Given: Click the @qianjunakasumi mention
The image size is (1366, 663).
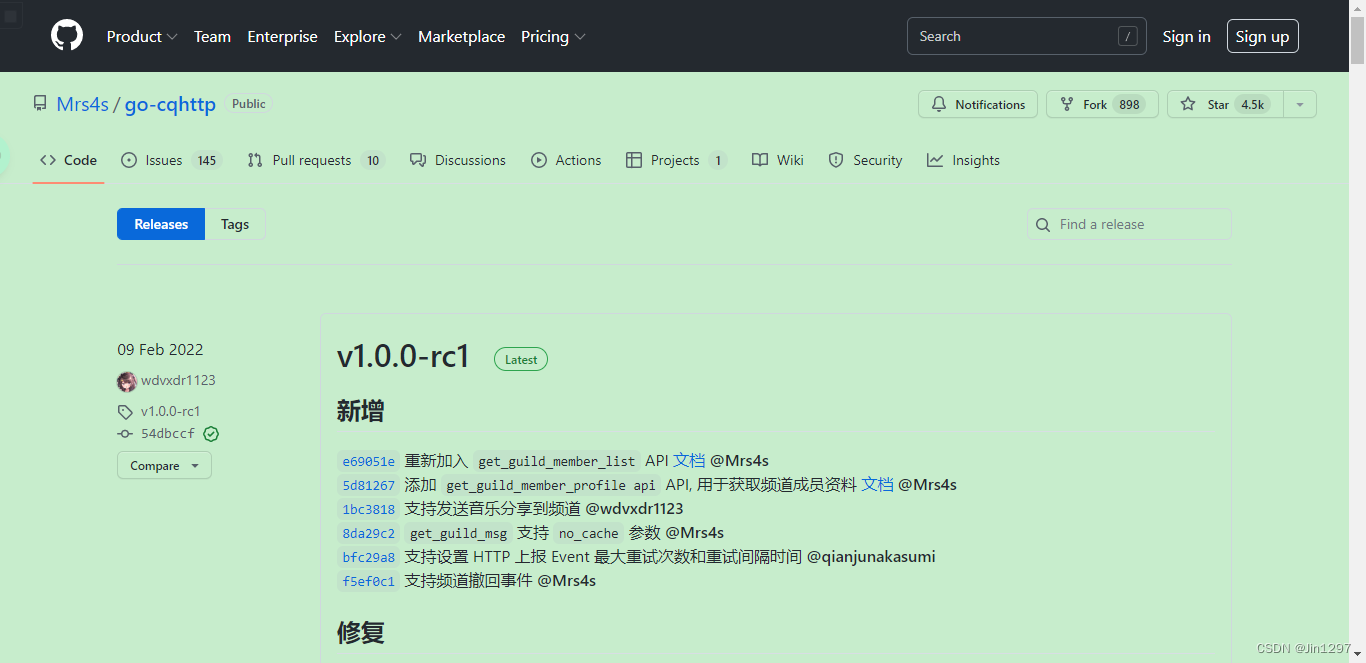Looking at the screenshot, I should point(871,556).
